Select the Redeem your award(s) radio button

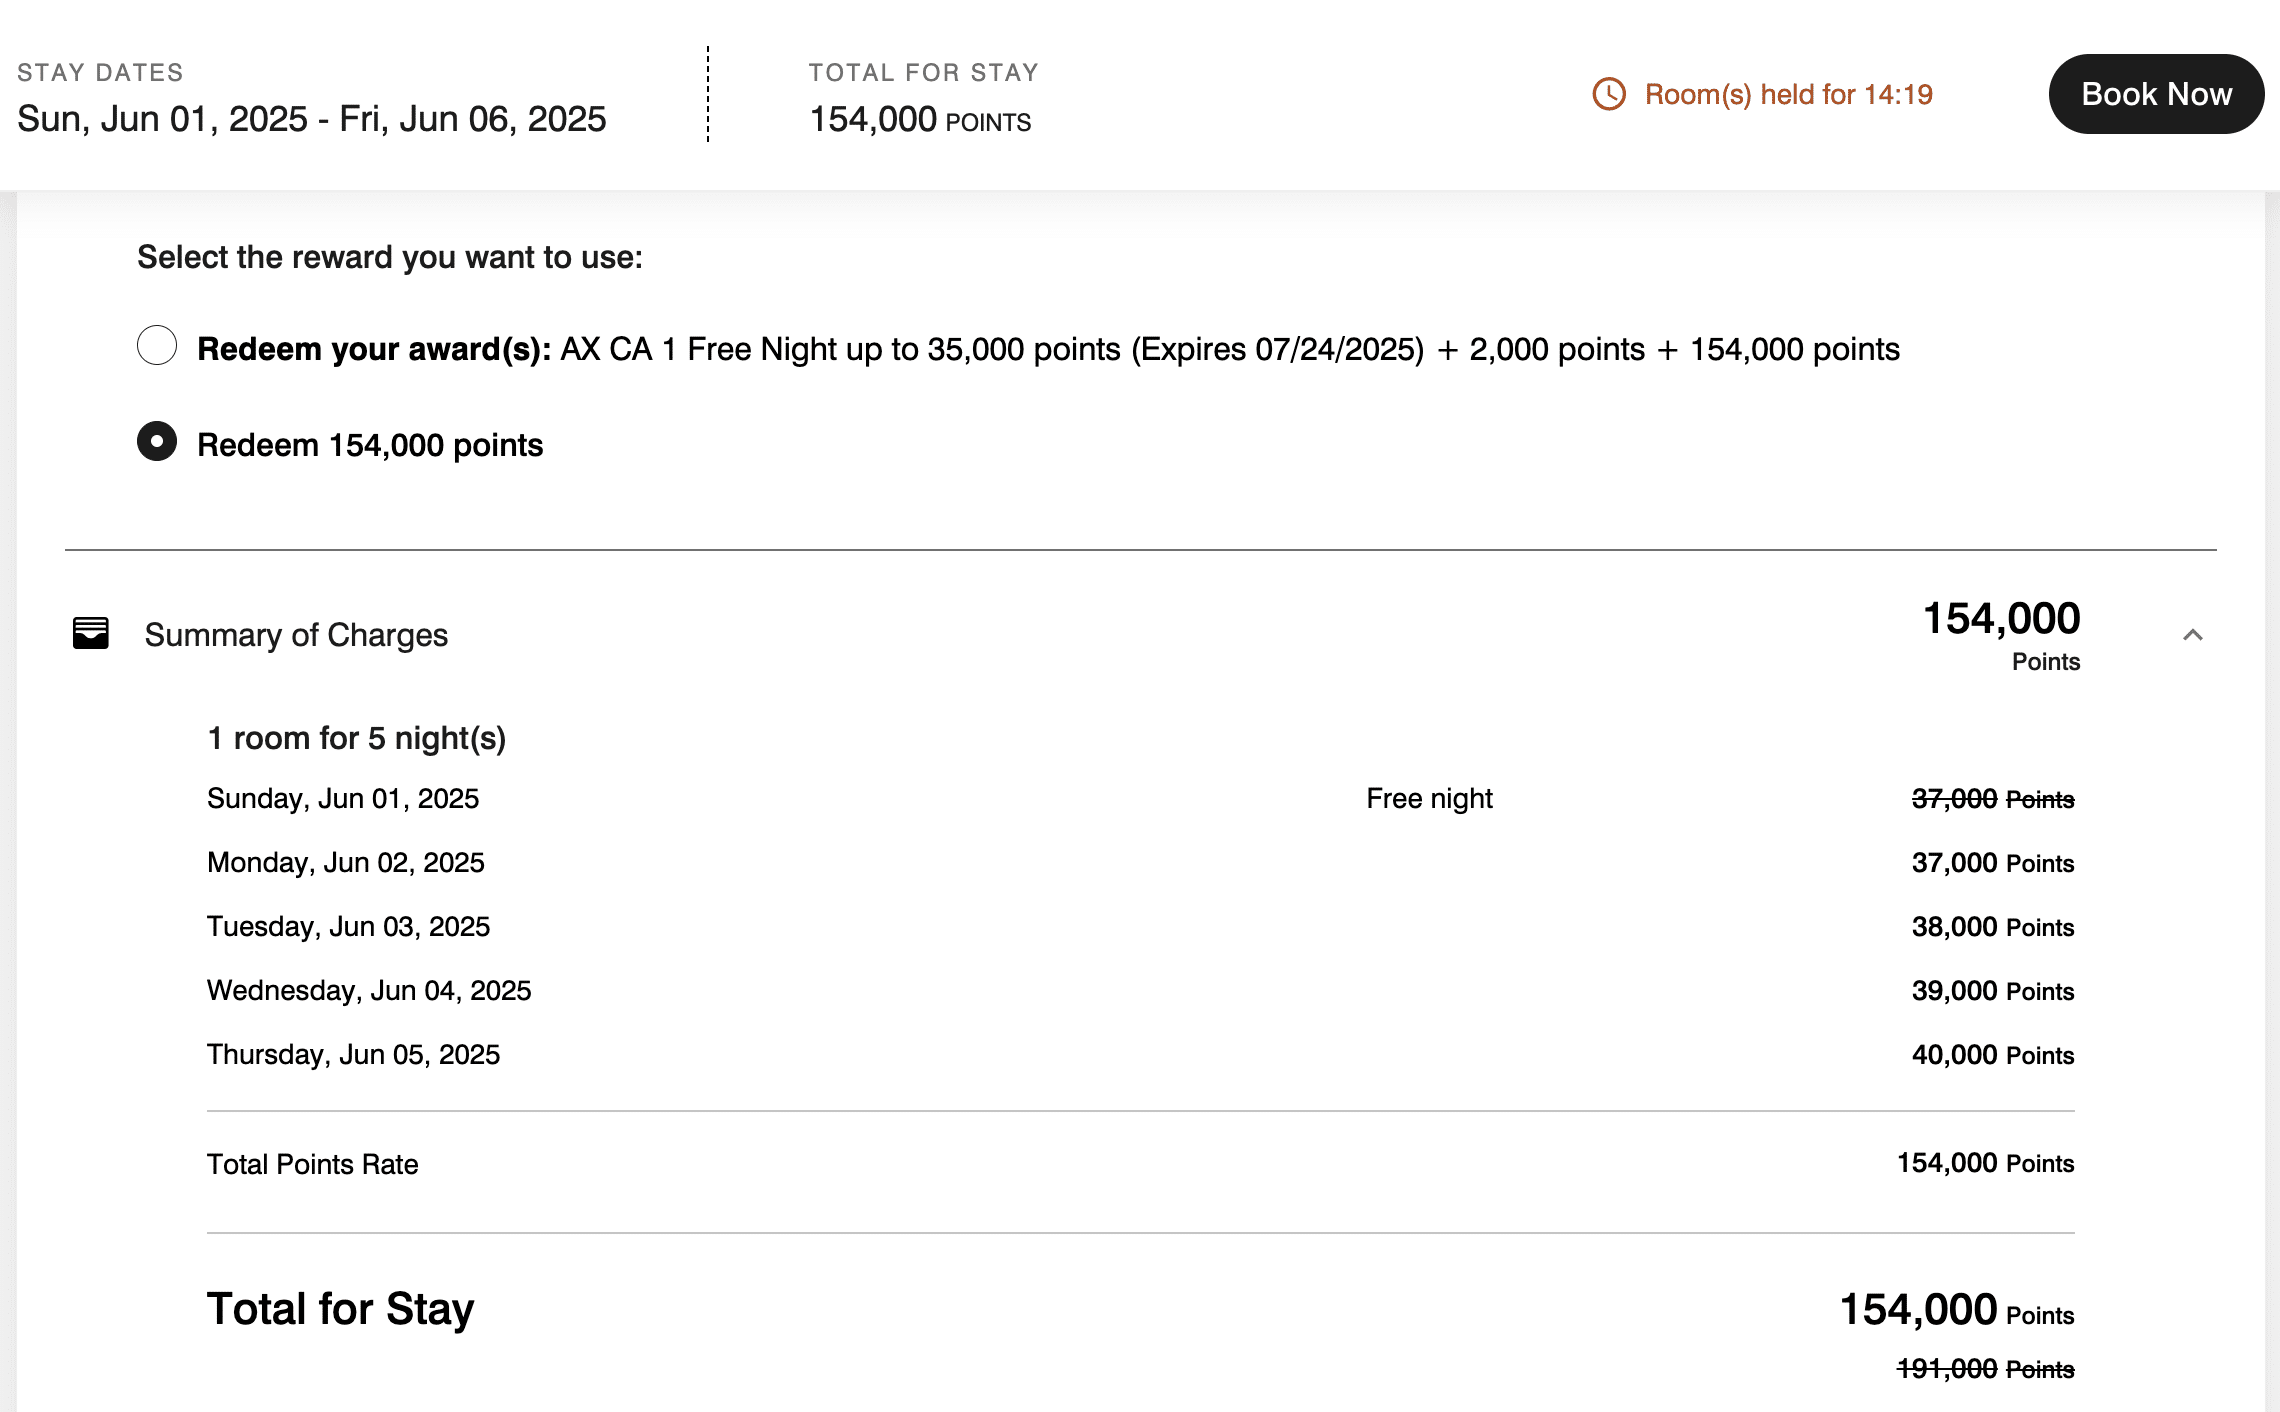157,345
